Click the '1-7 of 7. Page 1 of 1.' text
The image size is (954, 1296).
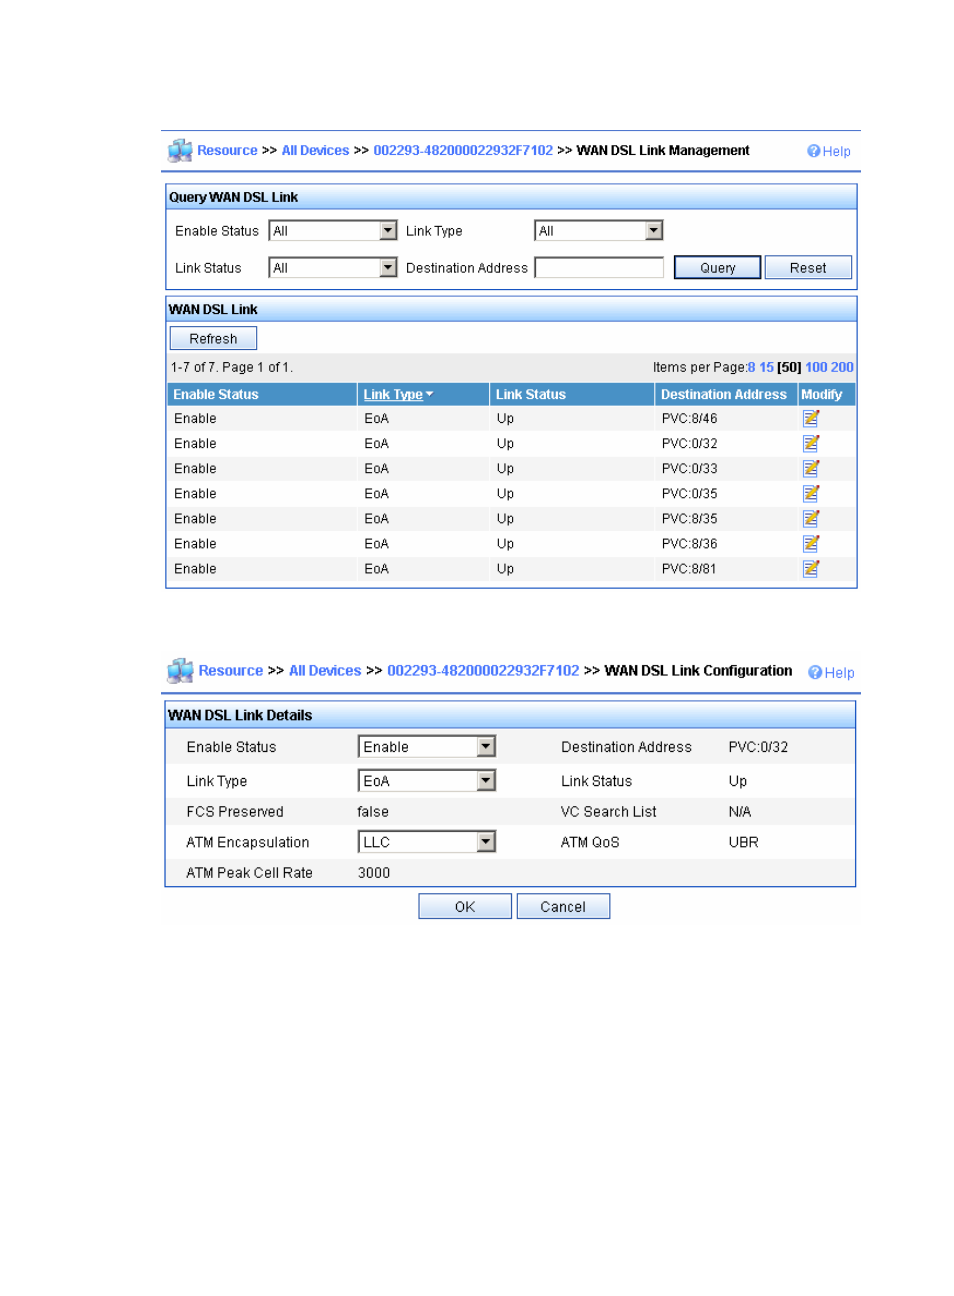click(232, 367)
